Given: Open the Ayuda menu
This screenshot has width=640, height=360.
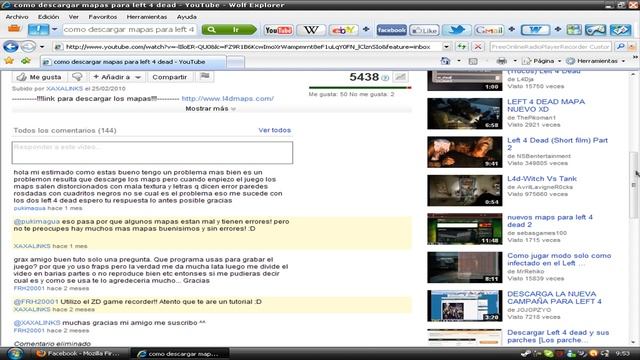Looking at the screenshot, I should tap(187, 17).
